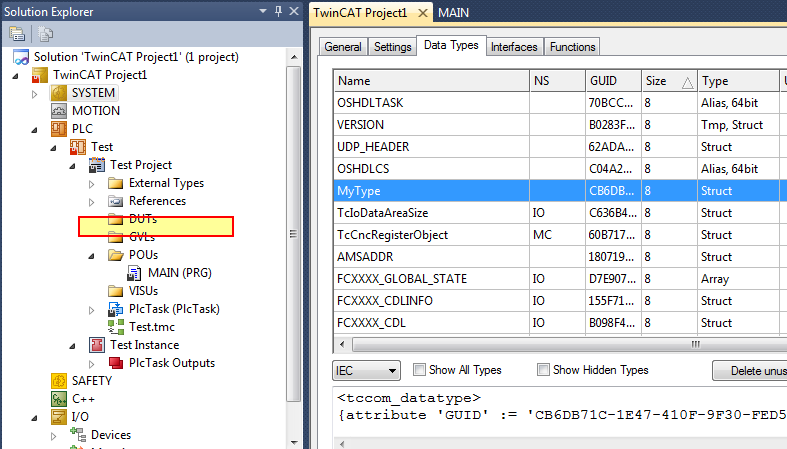Open the Solution Explorer window options dropdown
787x449 pixels.
click(263, 11)
